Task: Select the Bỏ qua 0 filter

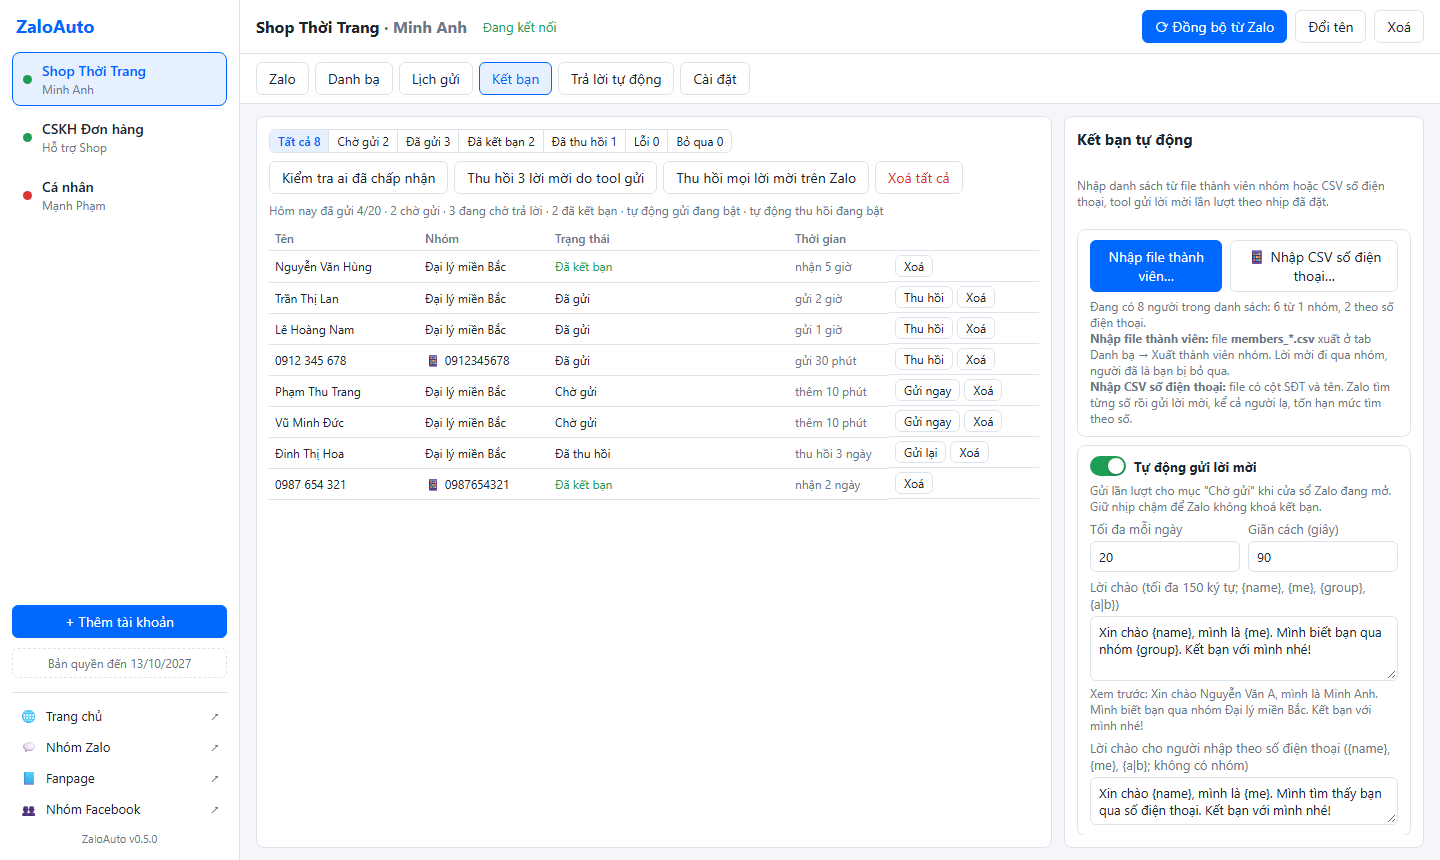Action: (x=700, y=142)
